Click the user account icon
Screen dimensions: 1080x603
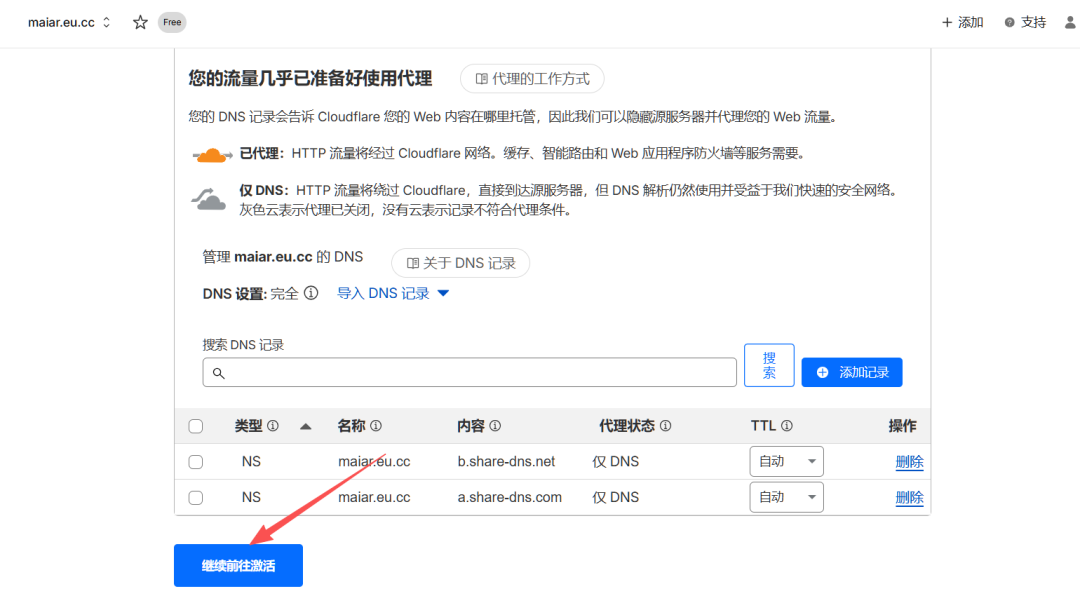click(1070, 22)
